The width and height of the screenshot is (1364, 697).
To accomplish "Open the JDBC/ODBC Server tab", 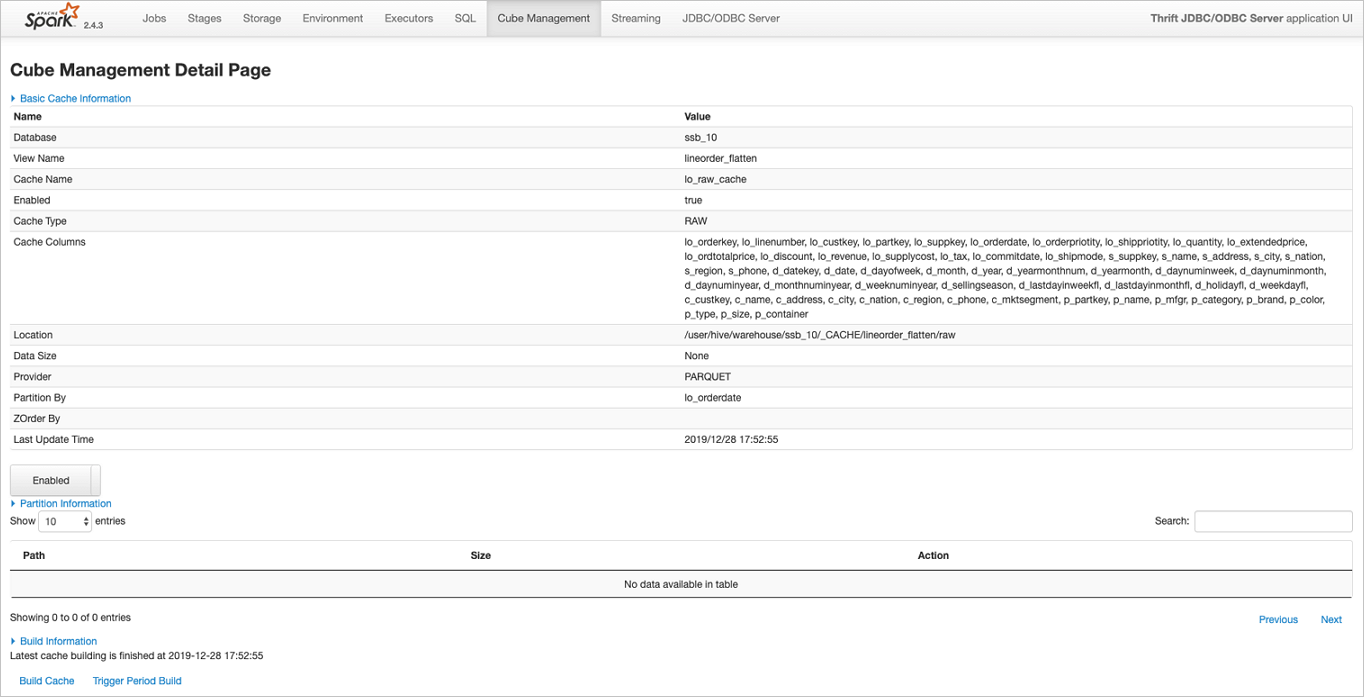I will click(731, 18).
